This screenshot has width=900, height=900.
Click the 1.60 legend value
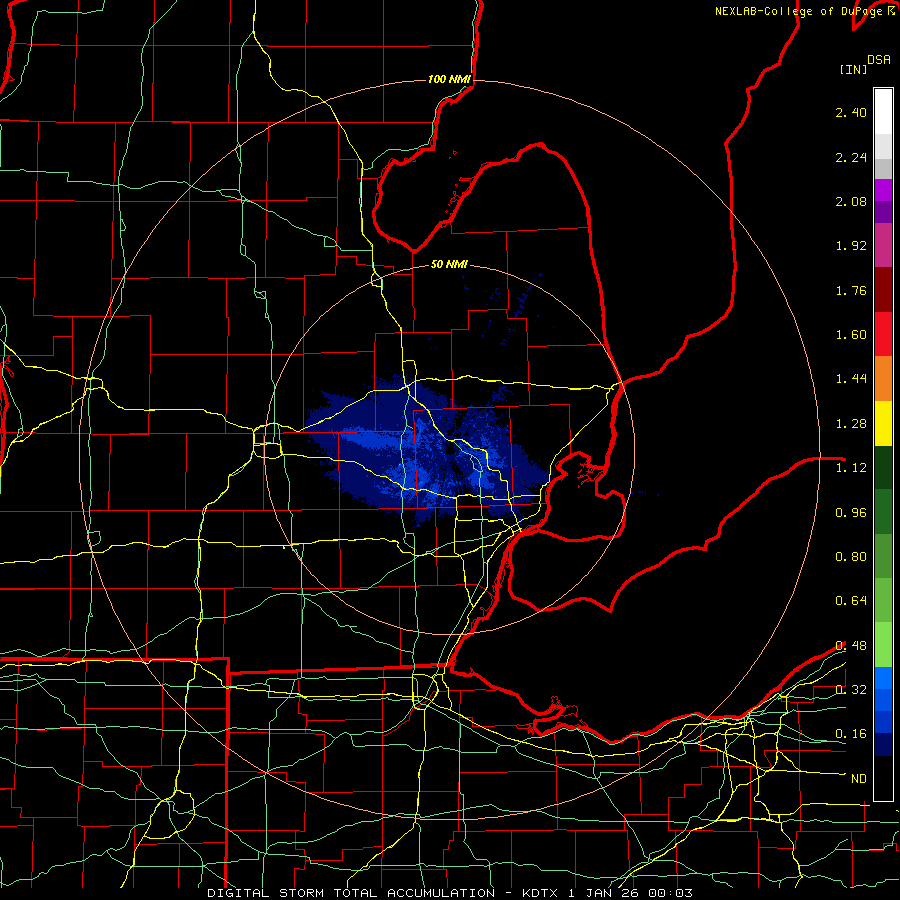pos(851,335)
